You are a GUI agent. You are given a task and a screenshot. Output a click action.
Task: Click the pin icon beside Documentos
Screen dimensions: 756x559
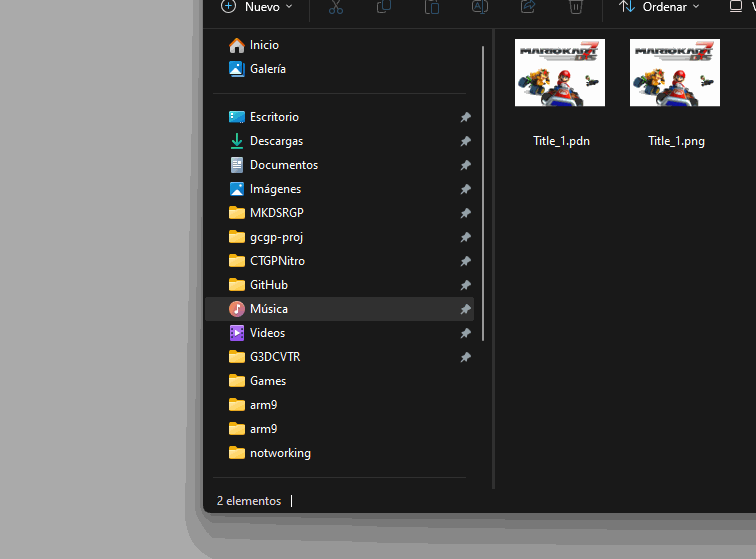click(x=465, y=165)
